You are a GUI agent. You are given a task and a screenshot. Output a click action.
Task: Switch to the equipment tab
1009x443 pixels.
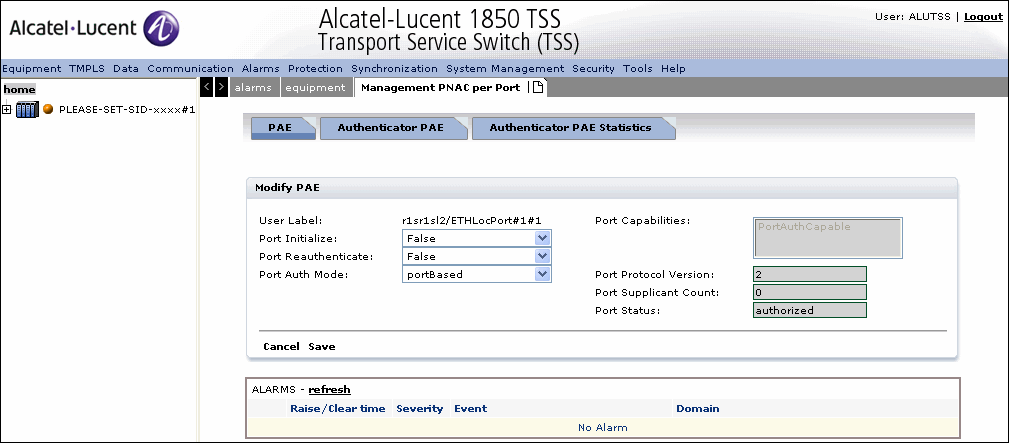click(315, 88)
